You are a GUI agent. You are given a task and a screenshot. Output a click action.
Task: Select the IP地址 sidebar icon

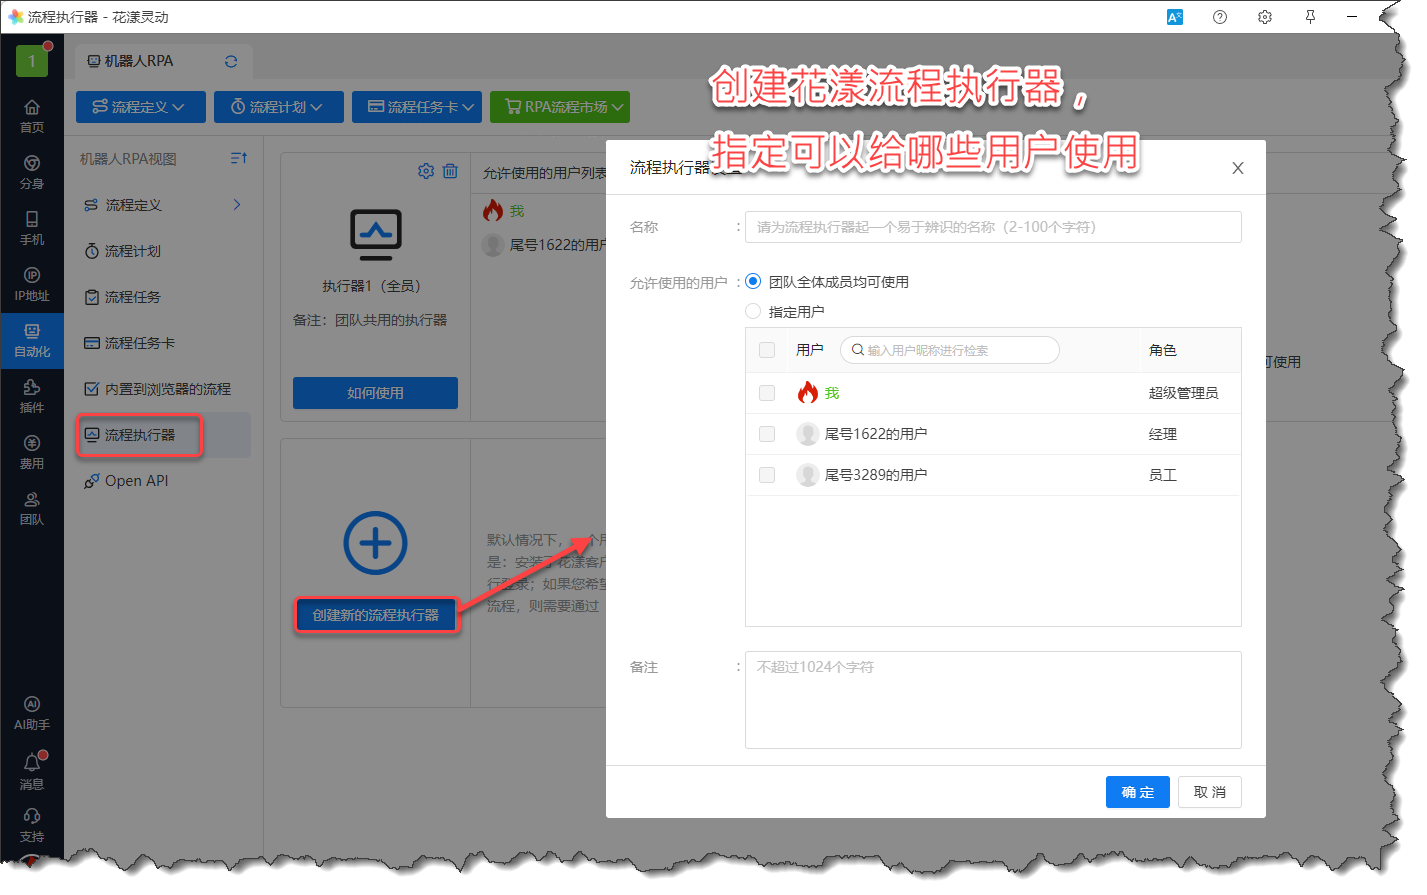[x=32, y=283]
